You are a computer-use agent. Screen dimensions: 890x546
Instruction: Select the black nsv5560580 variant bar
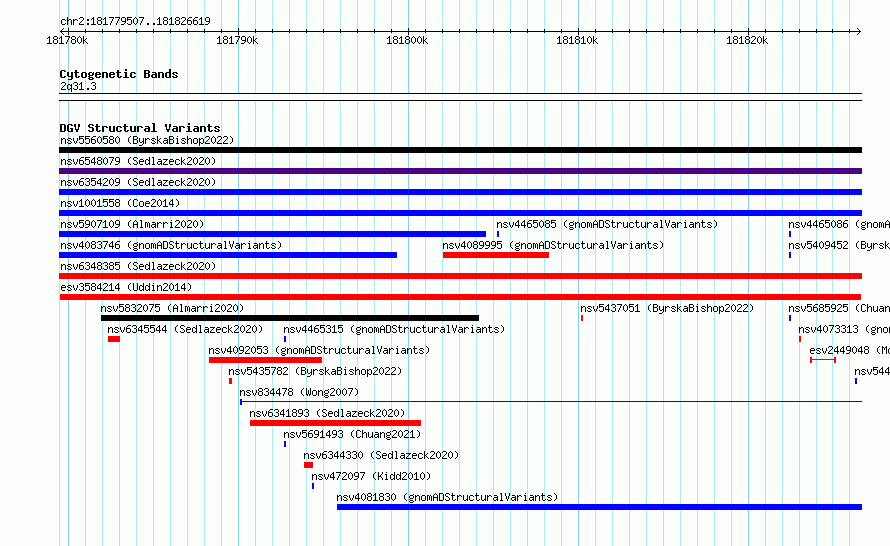460,150
